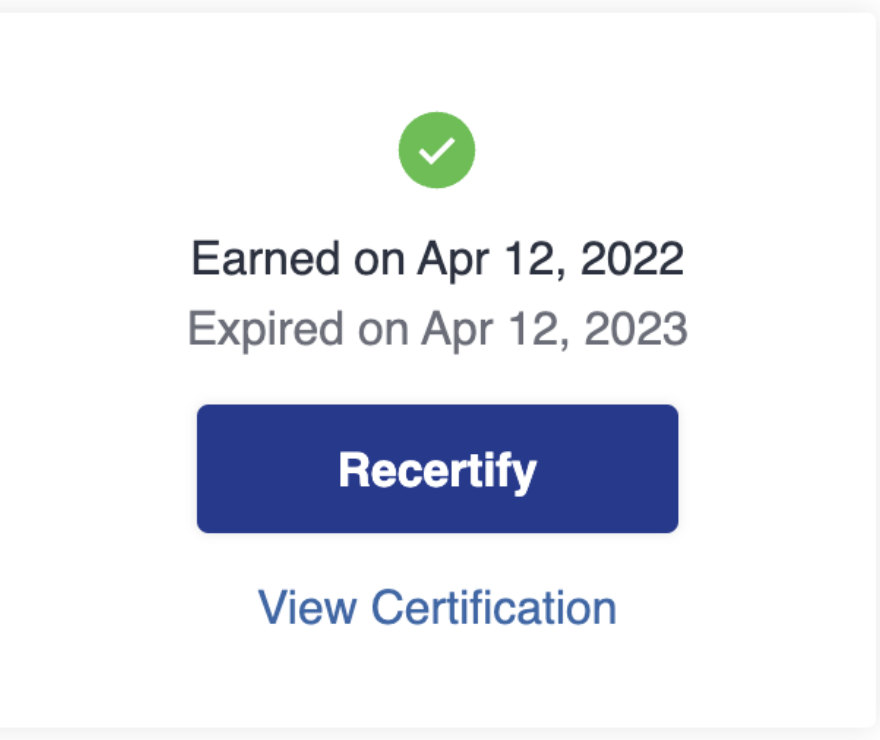Click the white checkmark inside the green circle

(x=437, y=151)
